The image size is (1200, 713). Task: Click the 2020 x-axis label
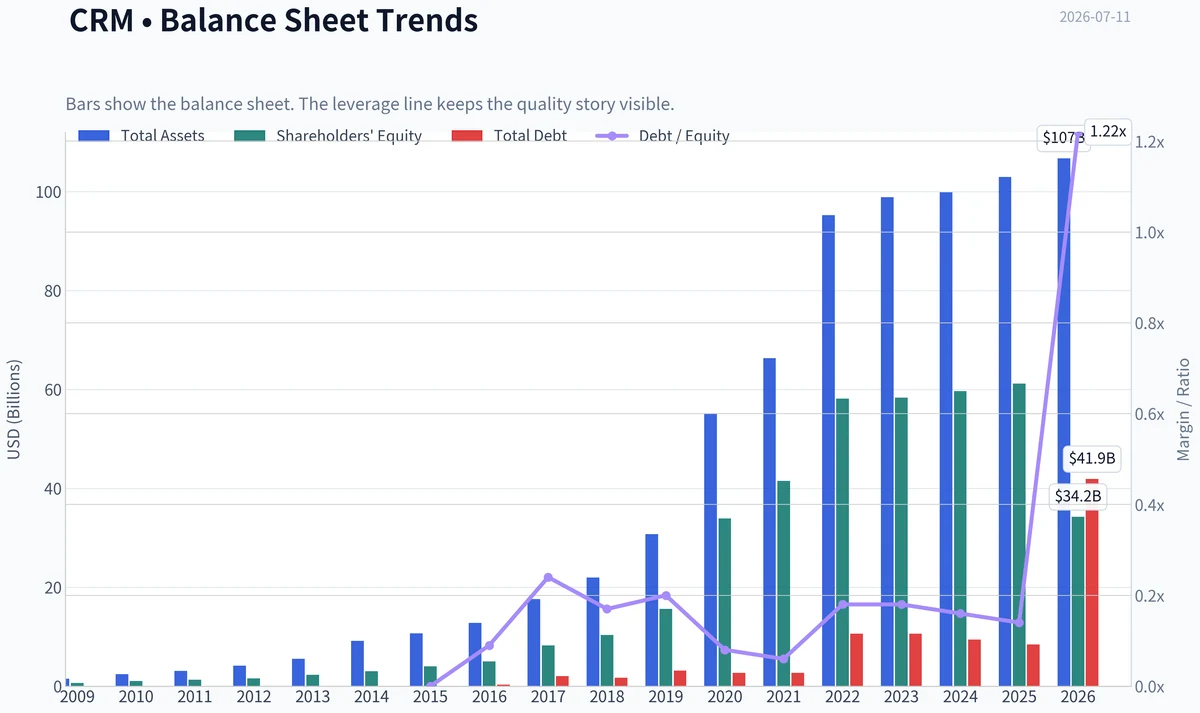724,696
